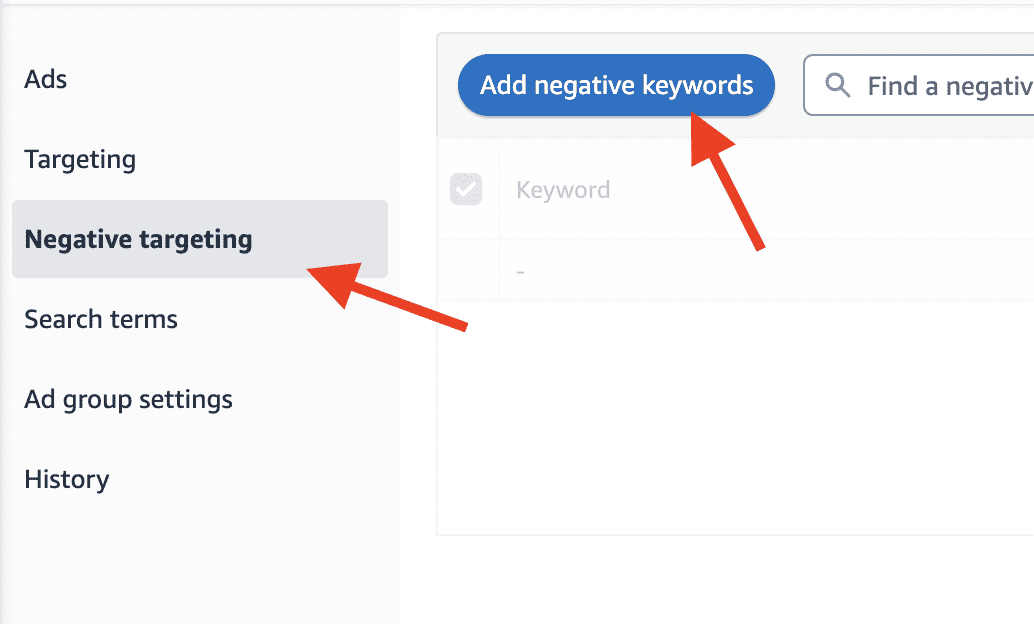Click the red arrow below Add negative keywords
Image resolution: width=1034 pixels, height=624 pixels.
point(724,181)
